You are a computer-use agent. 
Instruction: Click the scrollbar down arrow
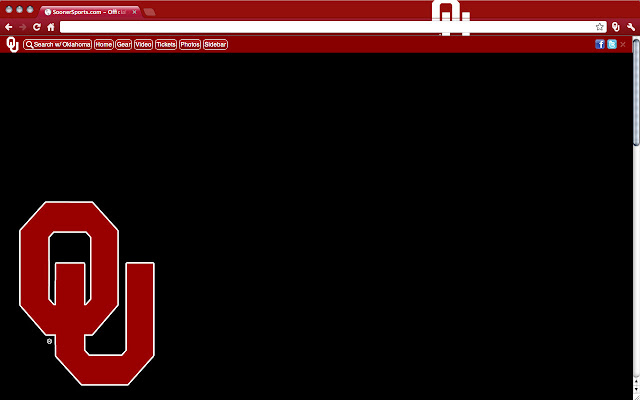click(636, 389)
